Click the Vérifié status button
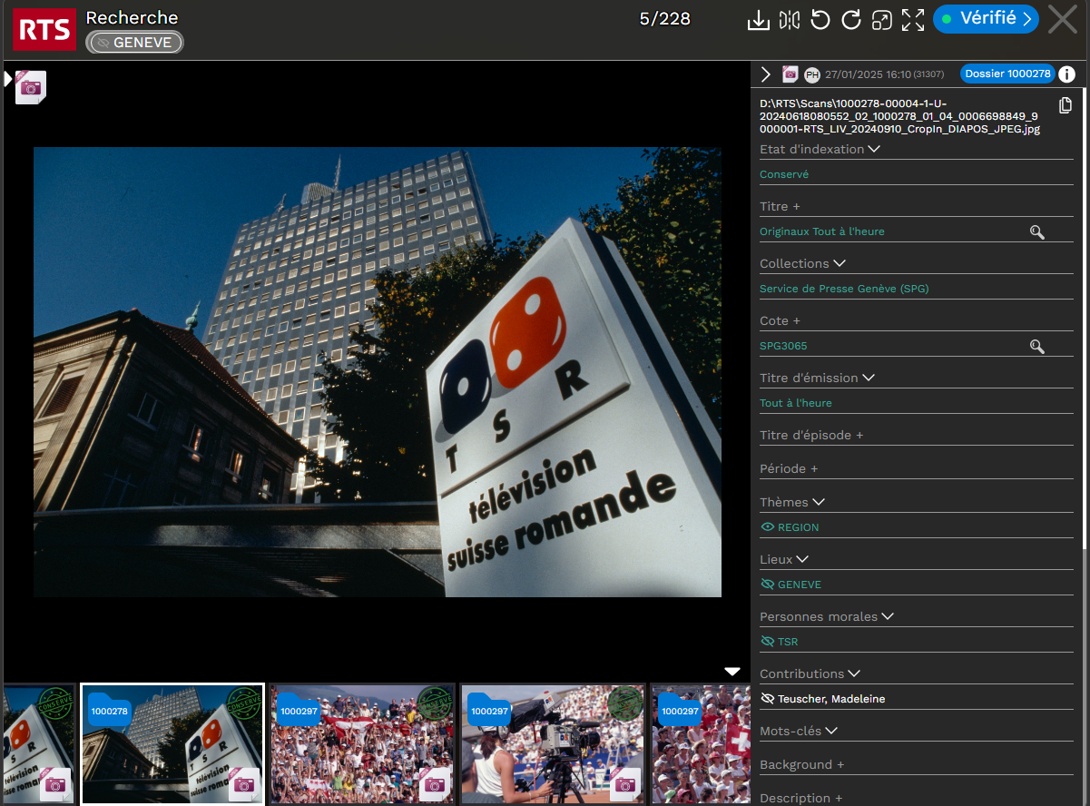Image resolution: width=1090 pixels, height=806 pixels. 986,19
